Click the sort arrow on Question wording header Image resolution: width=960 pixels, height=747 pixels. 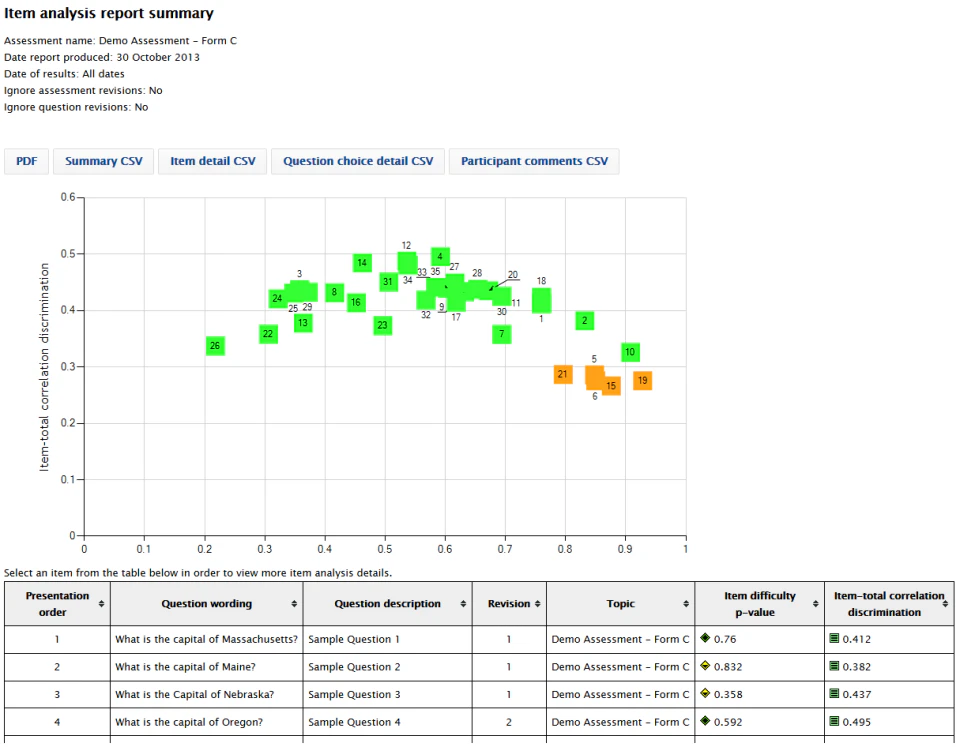click(296, 603)
